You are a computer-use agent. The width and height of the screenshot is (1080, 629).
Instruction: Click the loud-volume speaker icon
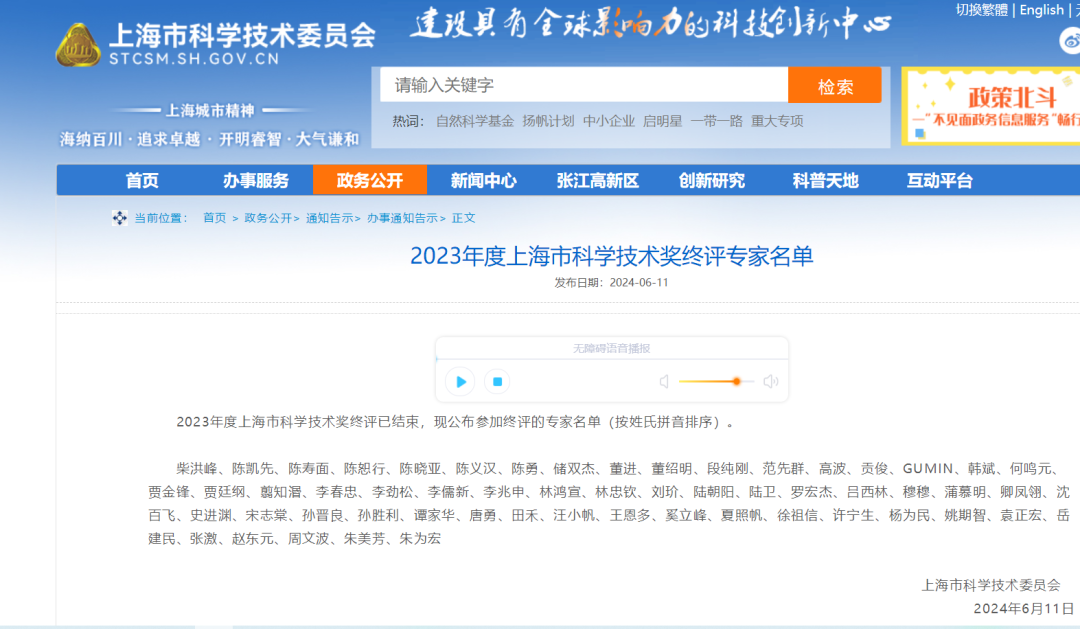tap(770, 381)
